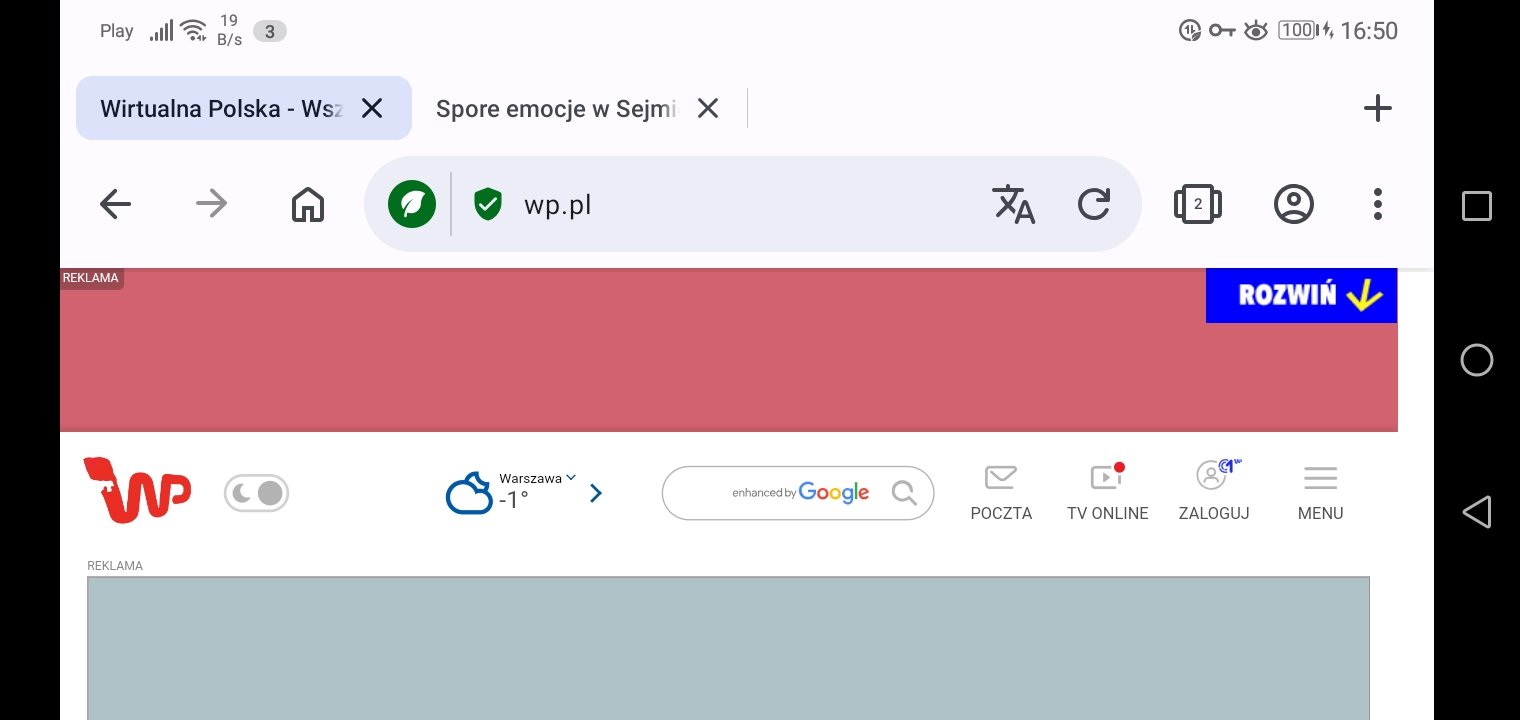Go to the browser home page
1520x720 pixels.
click(308, 205)
